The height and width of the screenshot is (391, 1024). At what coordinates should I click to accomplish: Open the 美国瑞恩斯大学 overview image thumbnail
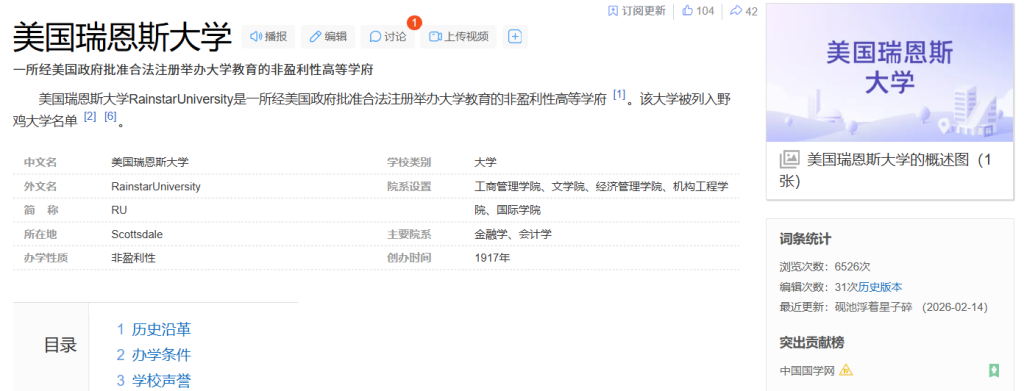(x=889, y=72)
